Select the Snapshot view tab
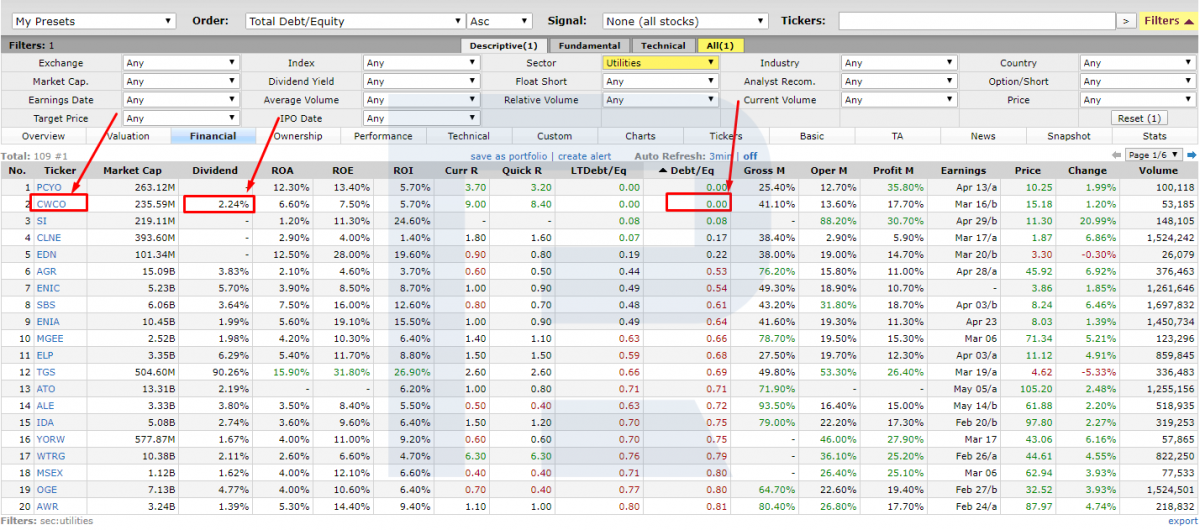The image size is (1200, 530). [x=1069, y=136]
